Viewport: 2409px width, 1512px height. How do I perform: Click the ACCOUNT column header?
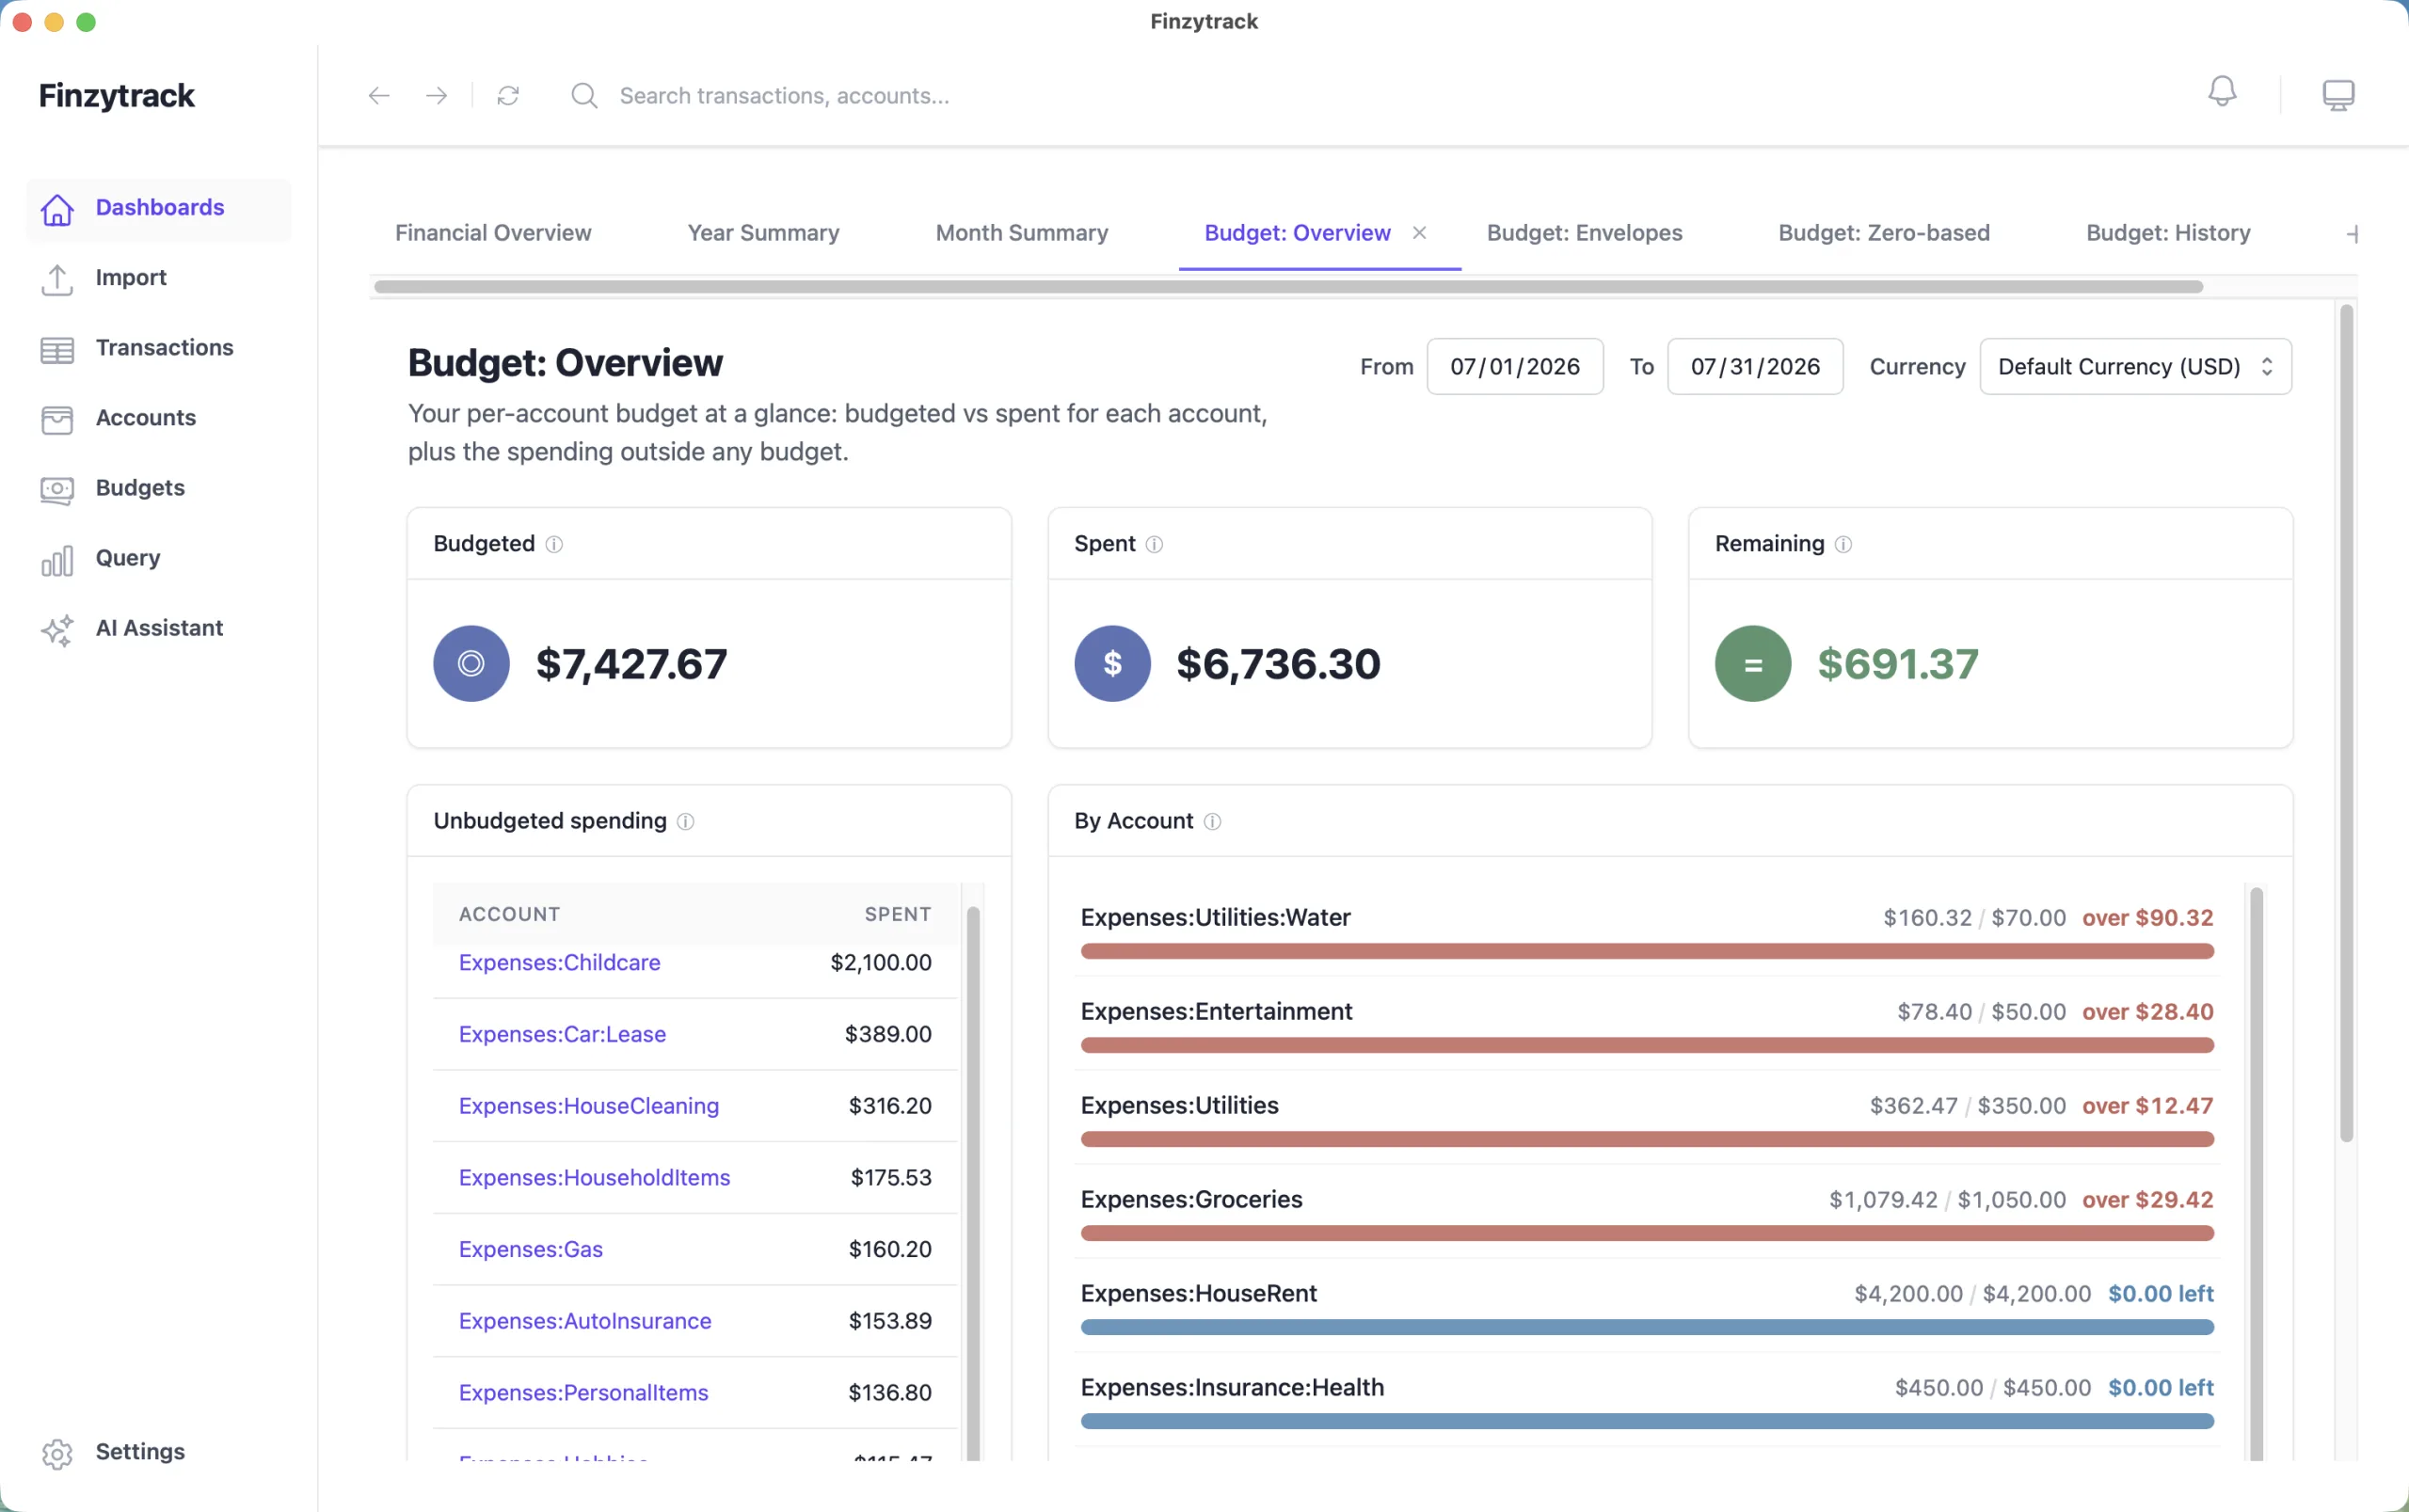coord(509,914)
